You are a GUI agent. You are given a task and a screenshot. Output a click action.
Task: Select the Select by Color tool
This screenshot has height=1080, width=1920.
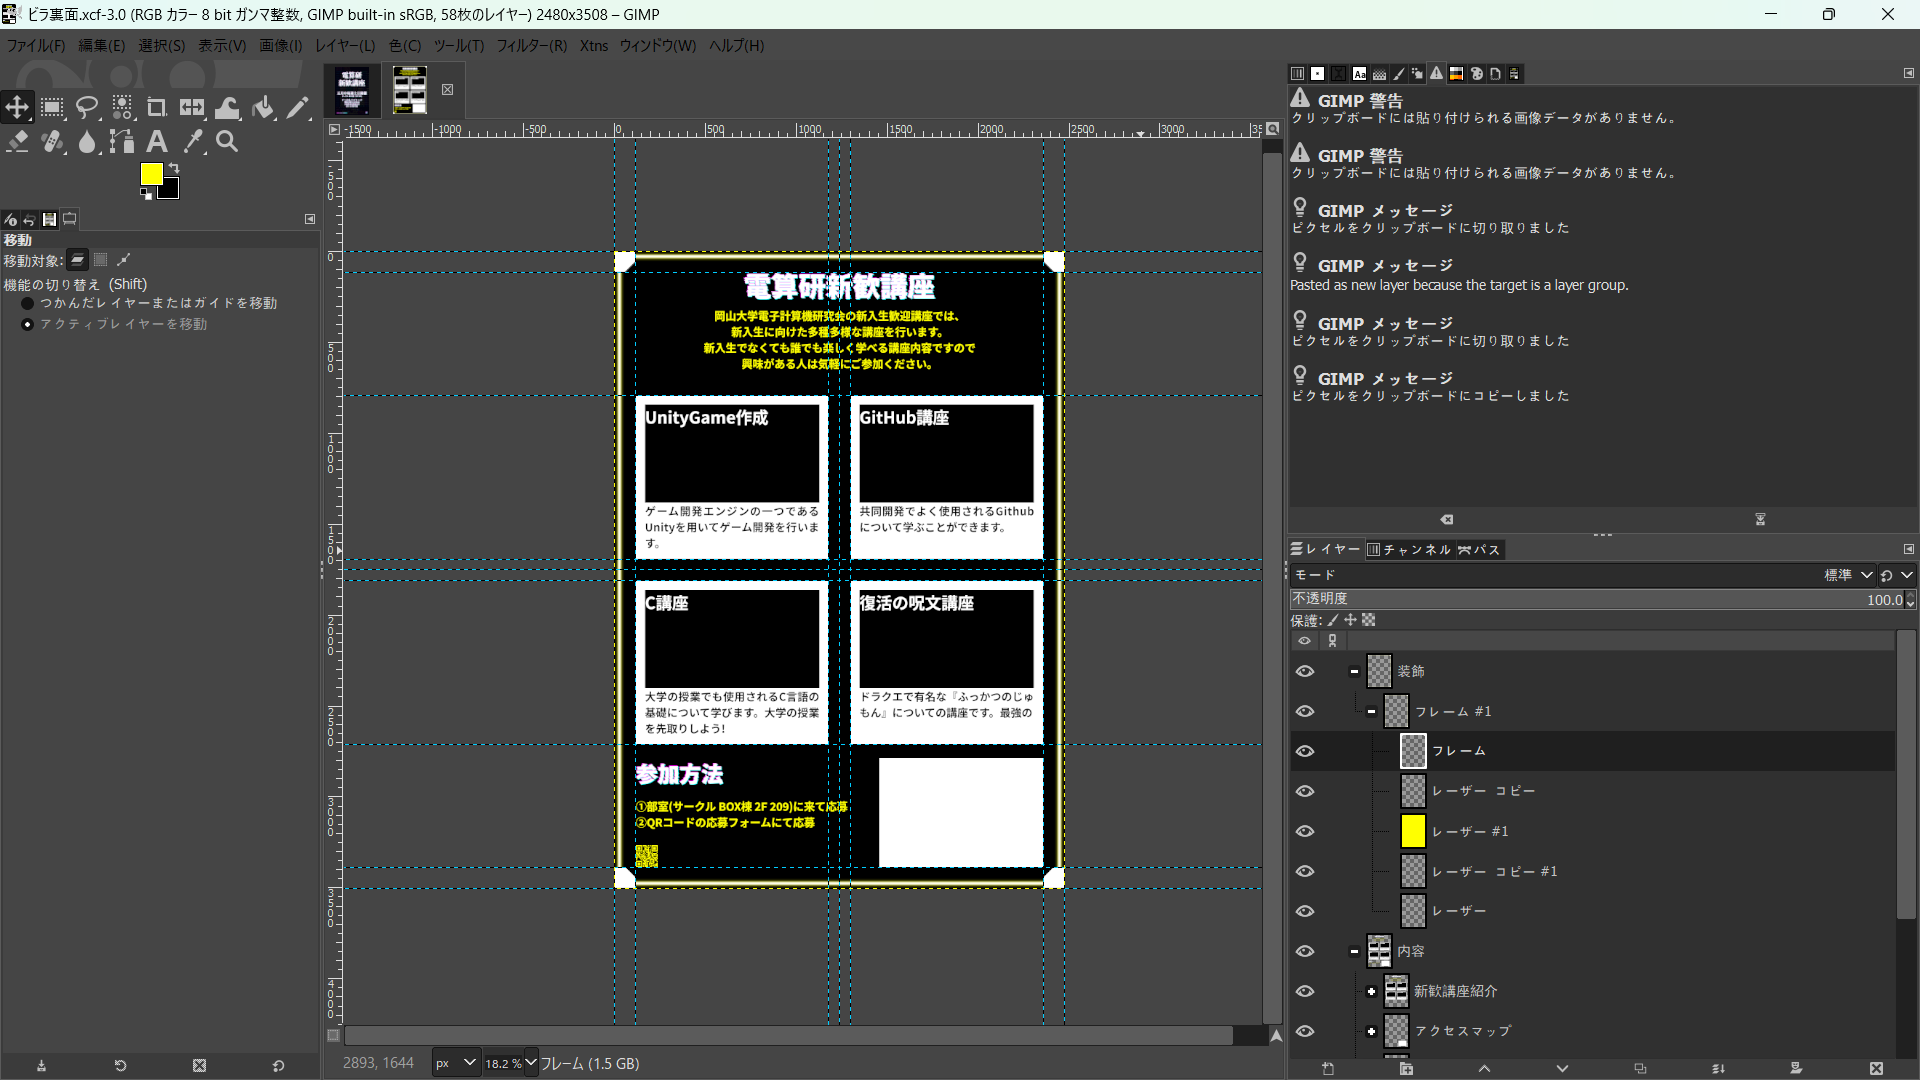[122, 107]
